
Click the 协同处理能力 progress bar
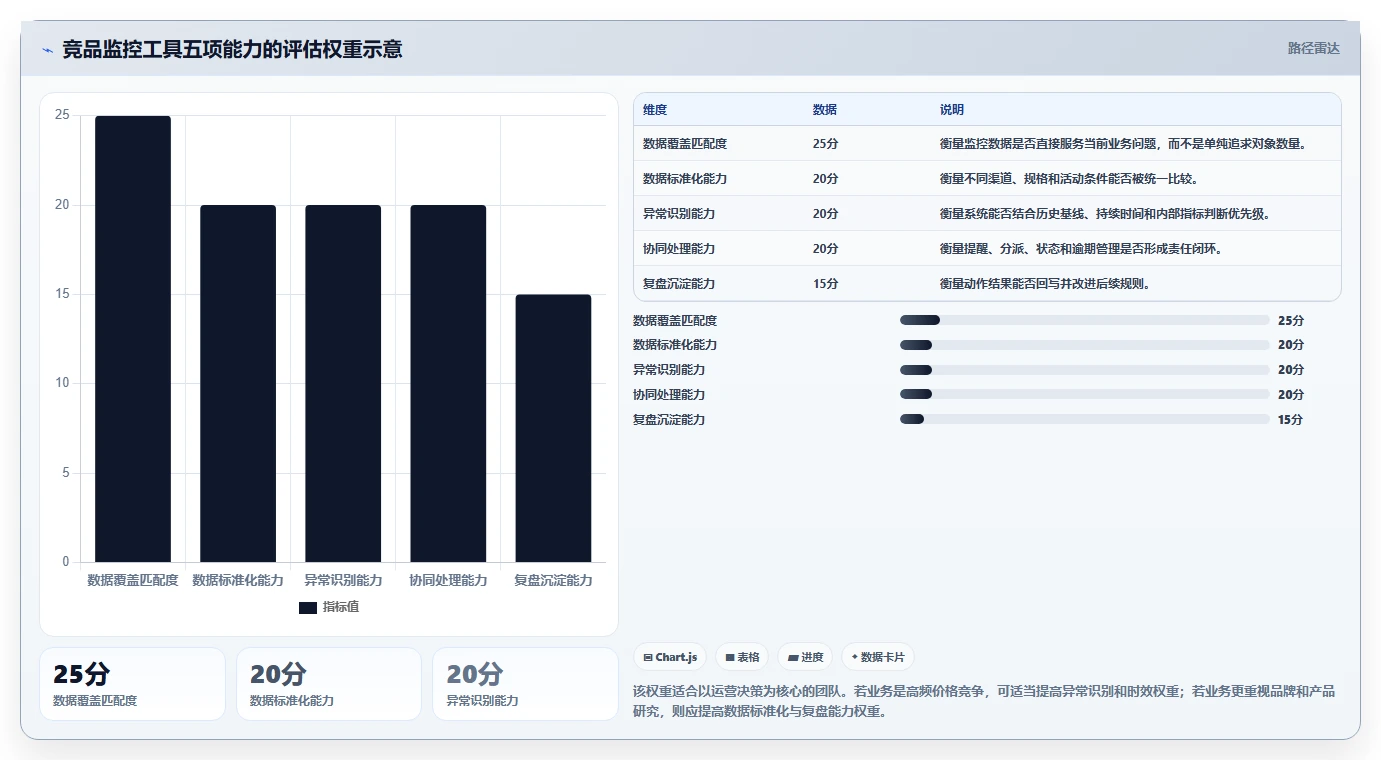(1084, 395)
